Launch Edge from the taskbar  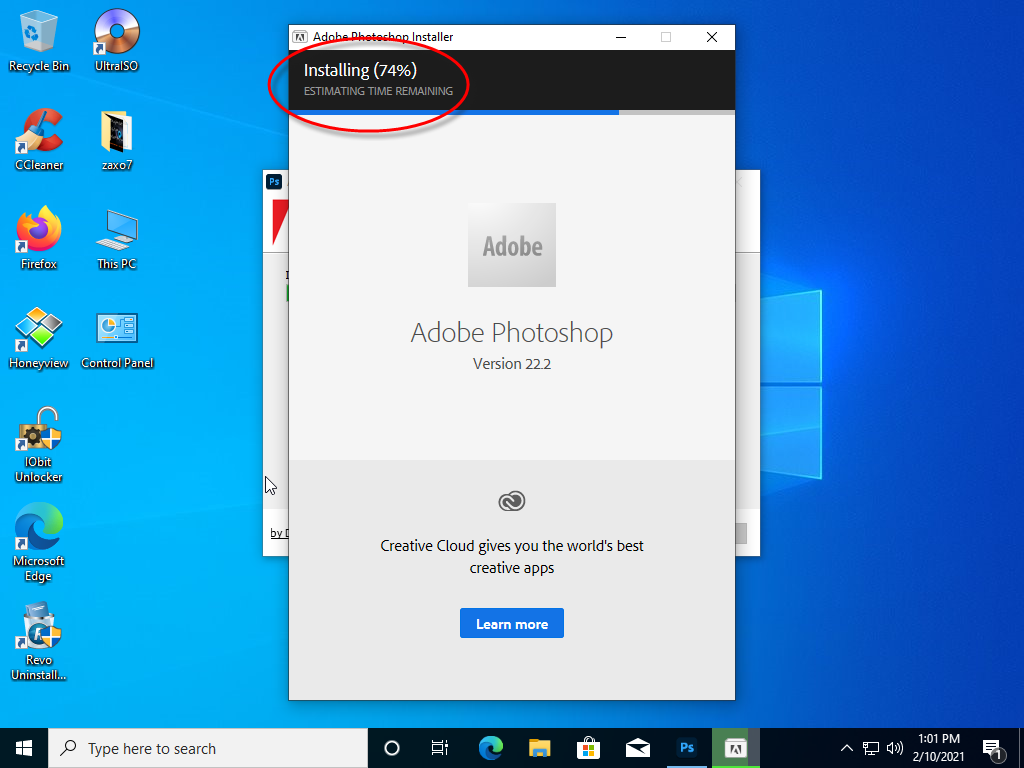490,748
